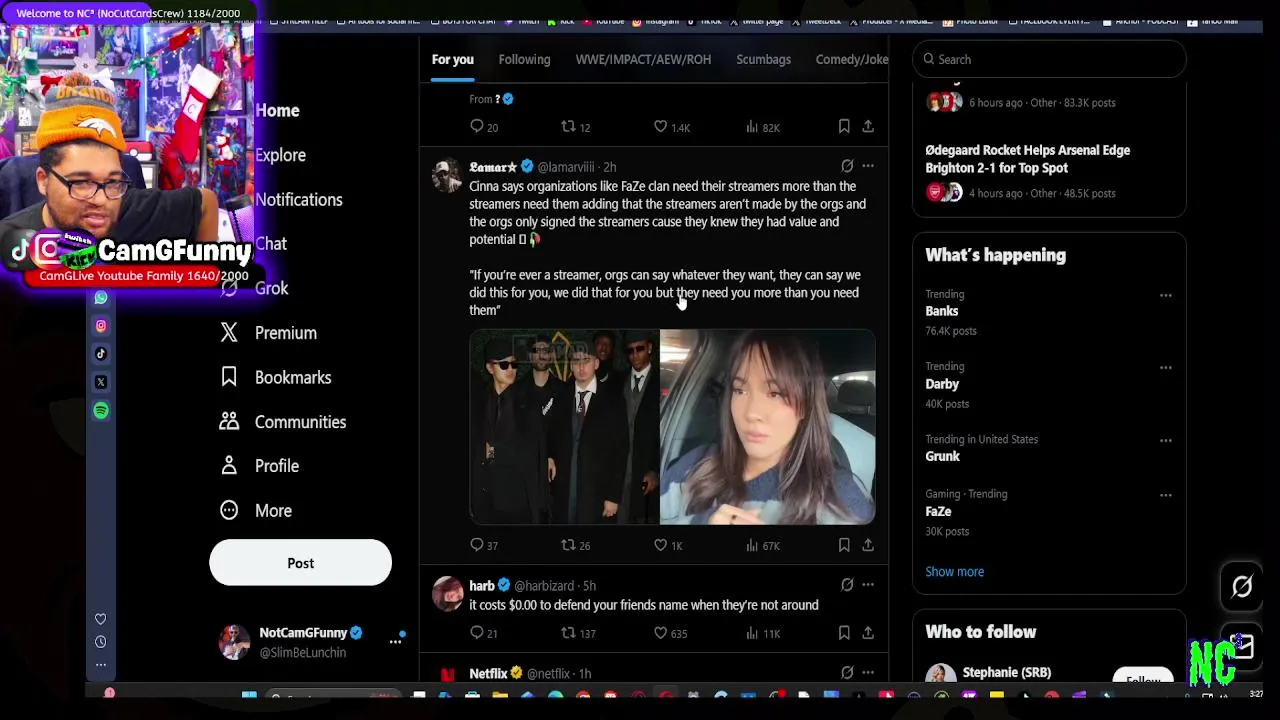Open the FaZe gaming trending topic
The width and height of the screenshot is (1280, 720).
click(x=938, y=511)
